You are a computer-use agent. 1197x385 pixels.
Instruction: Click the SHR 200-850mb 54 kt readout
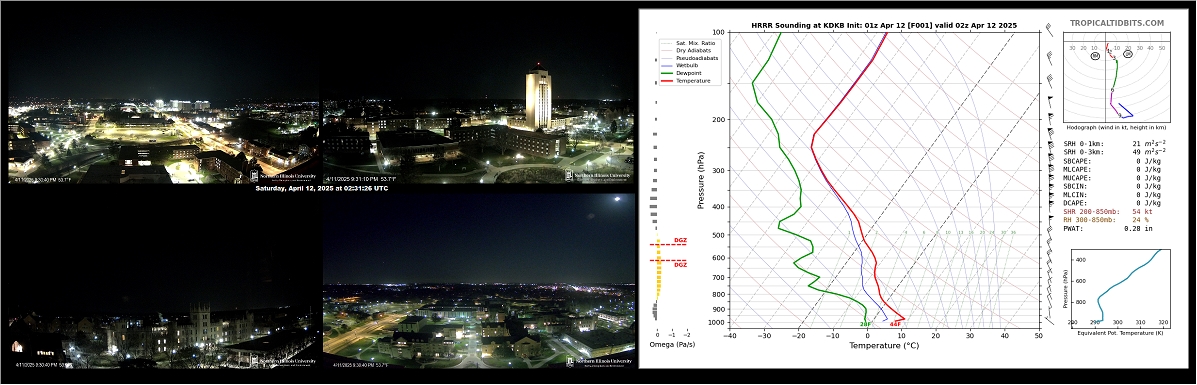coord(1107,211)
